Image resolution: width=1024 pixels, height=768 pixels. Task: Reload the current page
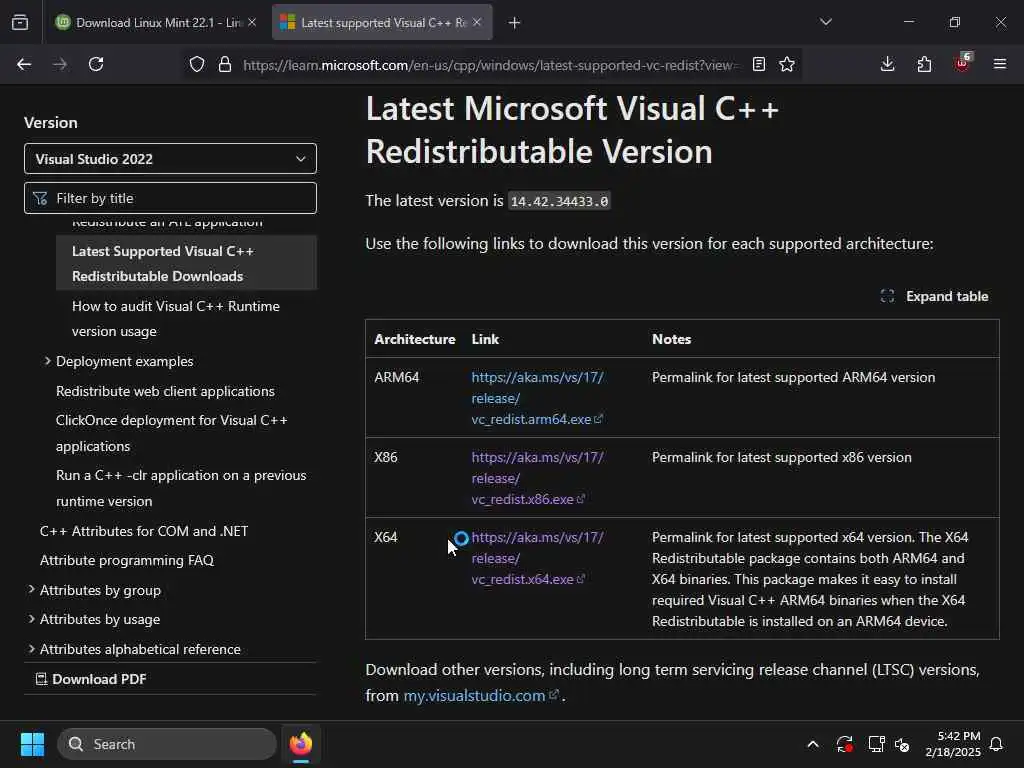click(96, 64)
